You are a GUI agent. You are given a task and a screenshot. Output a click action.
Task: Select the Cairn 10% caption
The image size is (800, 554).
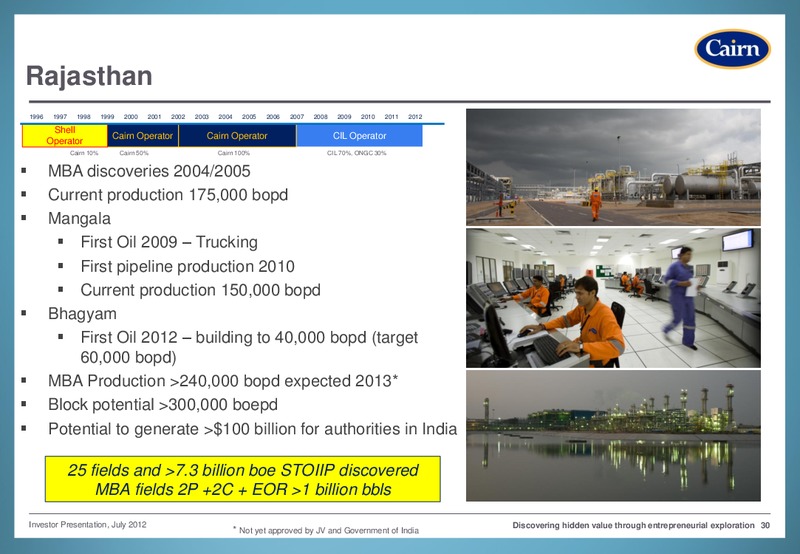pyautogui.click(x=84, y=153)
